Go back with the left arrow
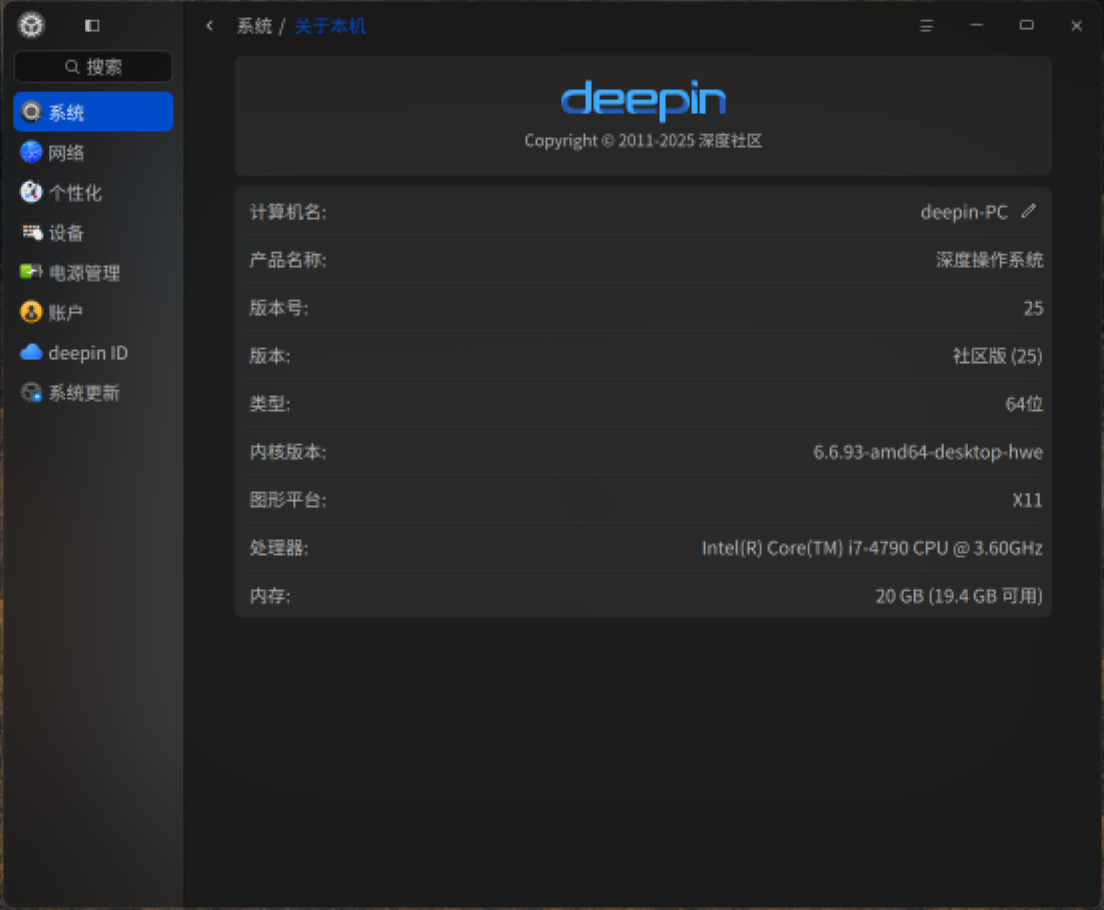1104x910 pixels. (x=209, y=26)
